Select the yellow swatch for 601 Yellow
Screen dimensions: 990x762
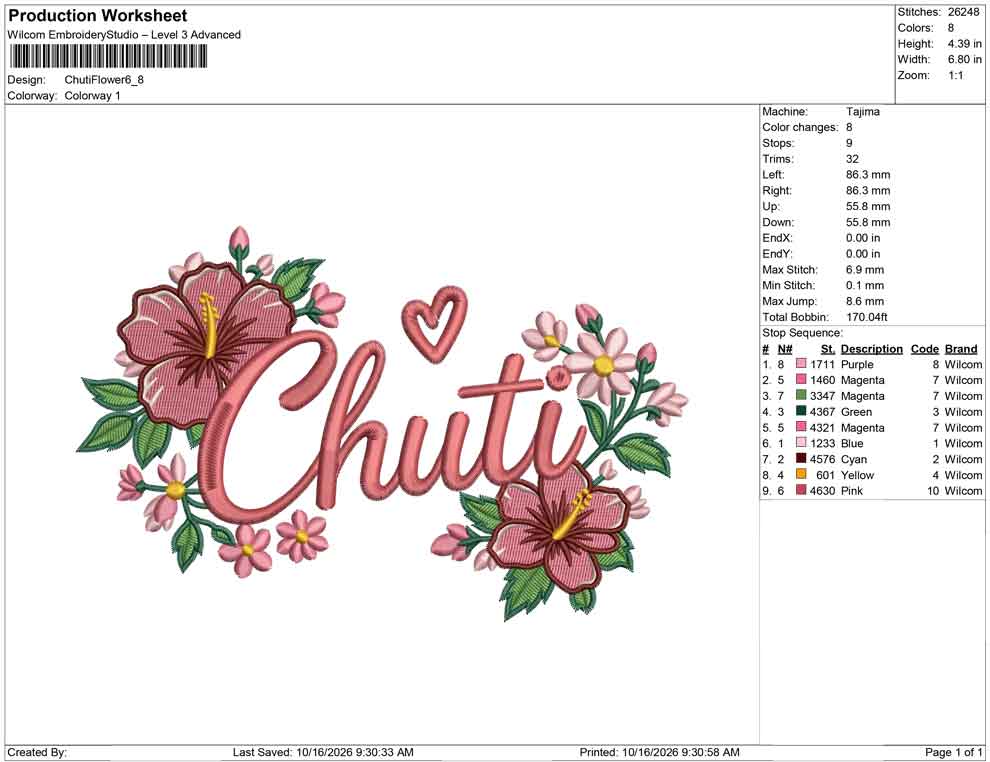coord(801,474)
